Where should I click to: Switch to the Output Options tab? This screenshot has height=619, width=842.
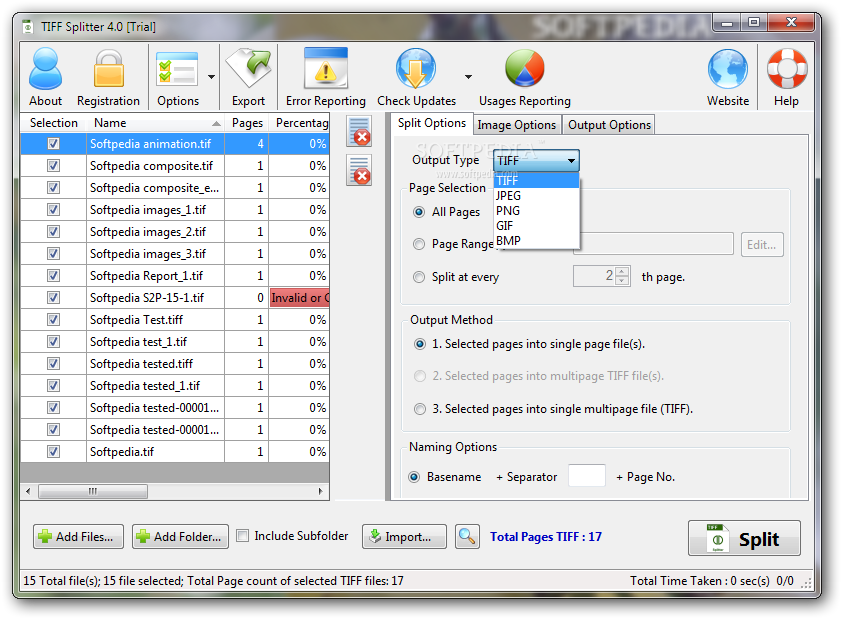609,125
